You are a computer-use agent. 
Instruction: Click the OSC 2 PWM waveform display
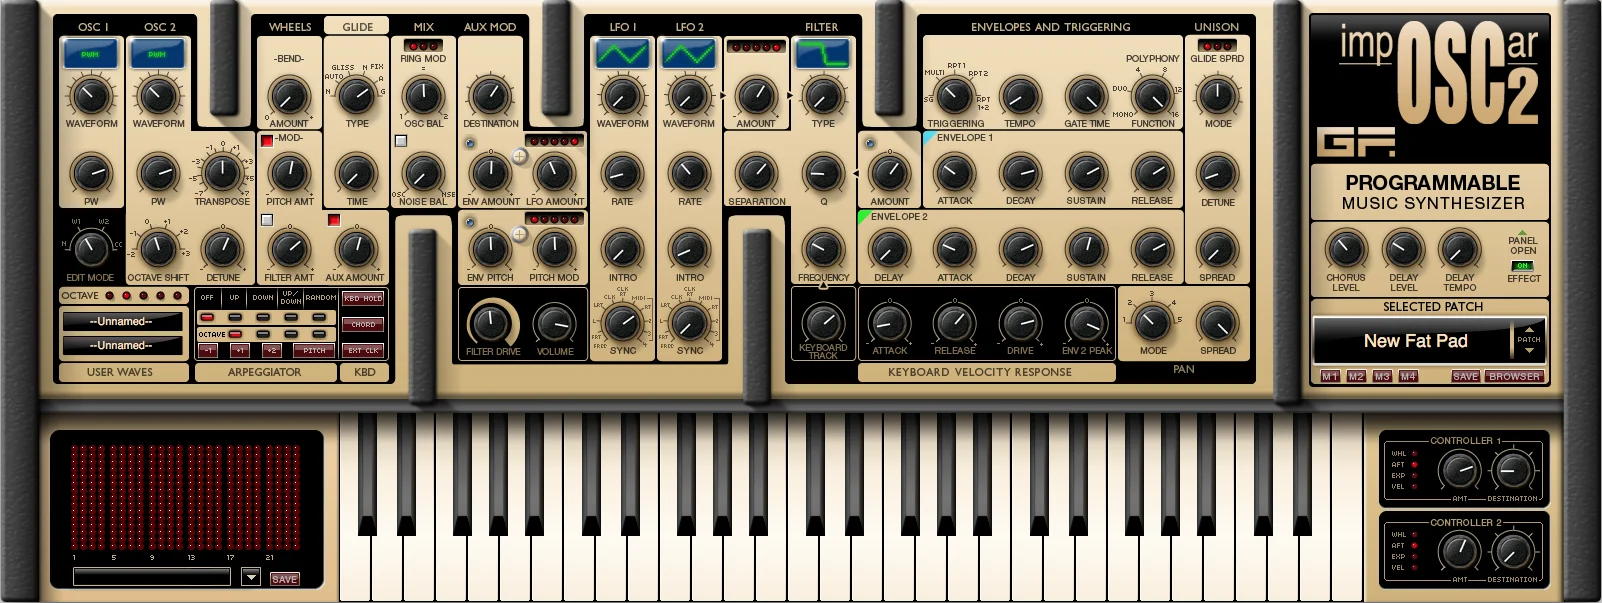[157, 54]
